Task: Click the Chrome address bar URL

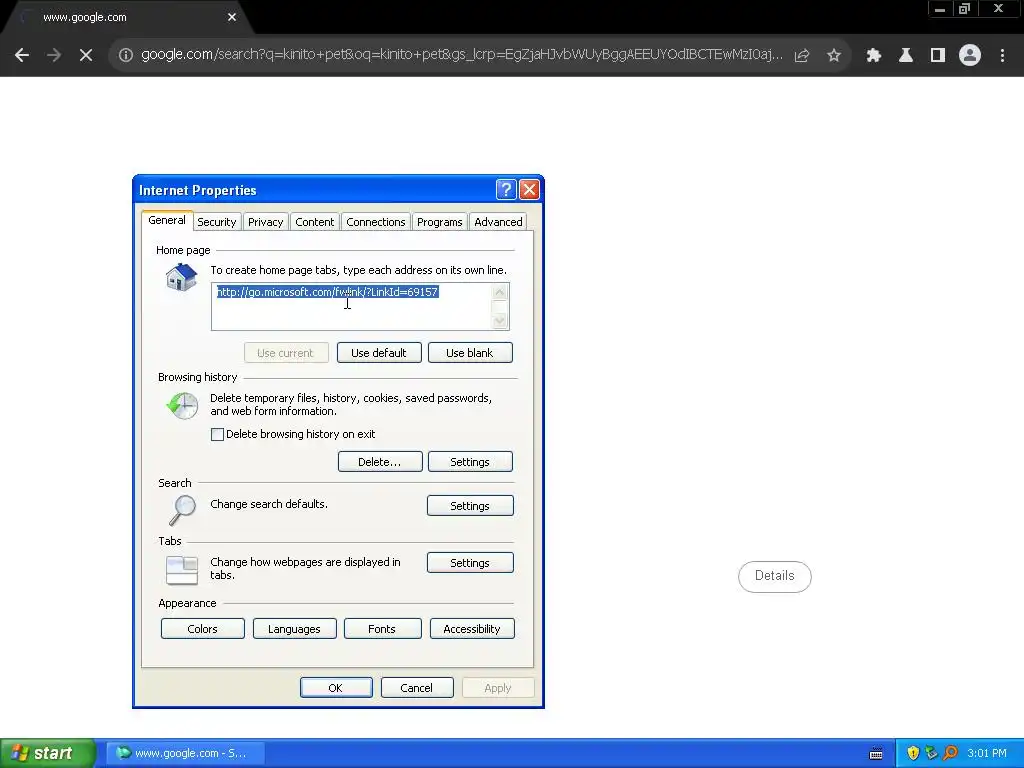Action: 462,55
